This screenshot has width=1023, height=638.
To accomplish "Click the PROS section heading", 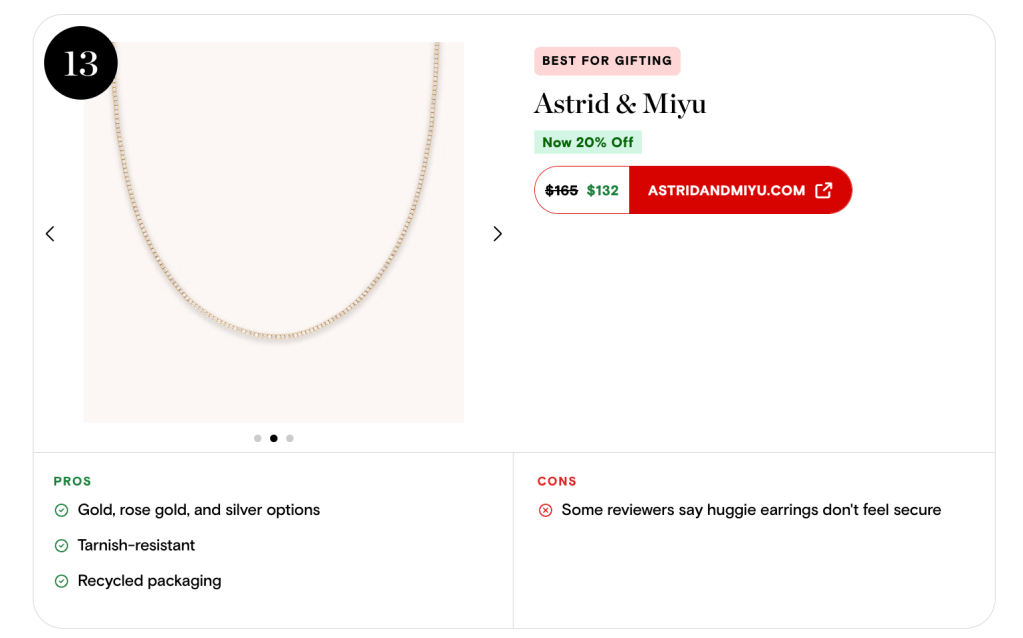I will pyautogui.click(x=73, y=481).
